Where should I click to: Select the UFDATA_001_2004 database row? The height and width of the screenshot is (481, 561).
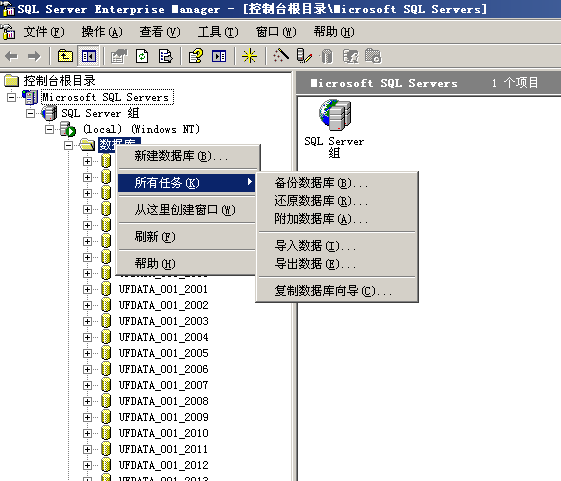coord(164,337)
